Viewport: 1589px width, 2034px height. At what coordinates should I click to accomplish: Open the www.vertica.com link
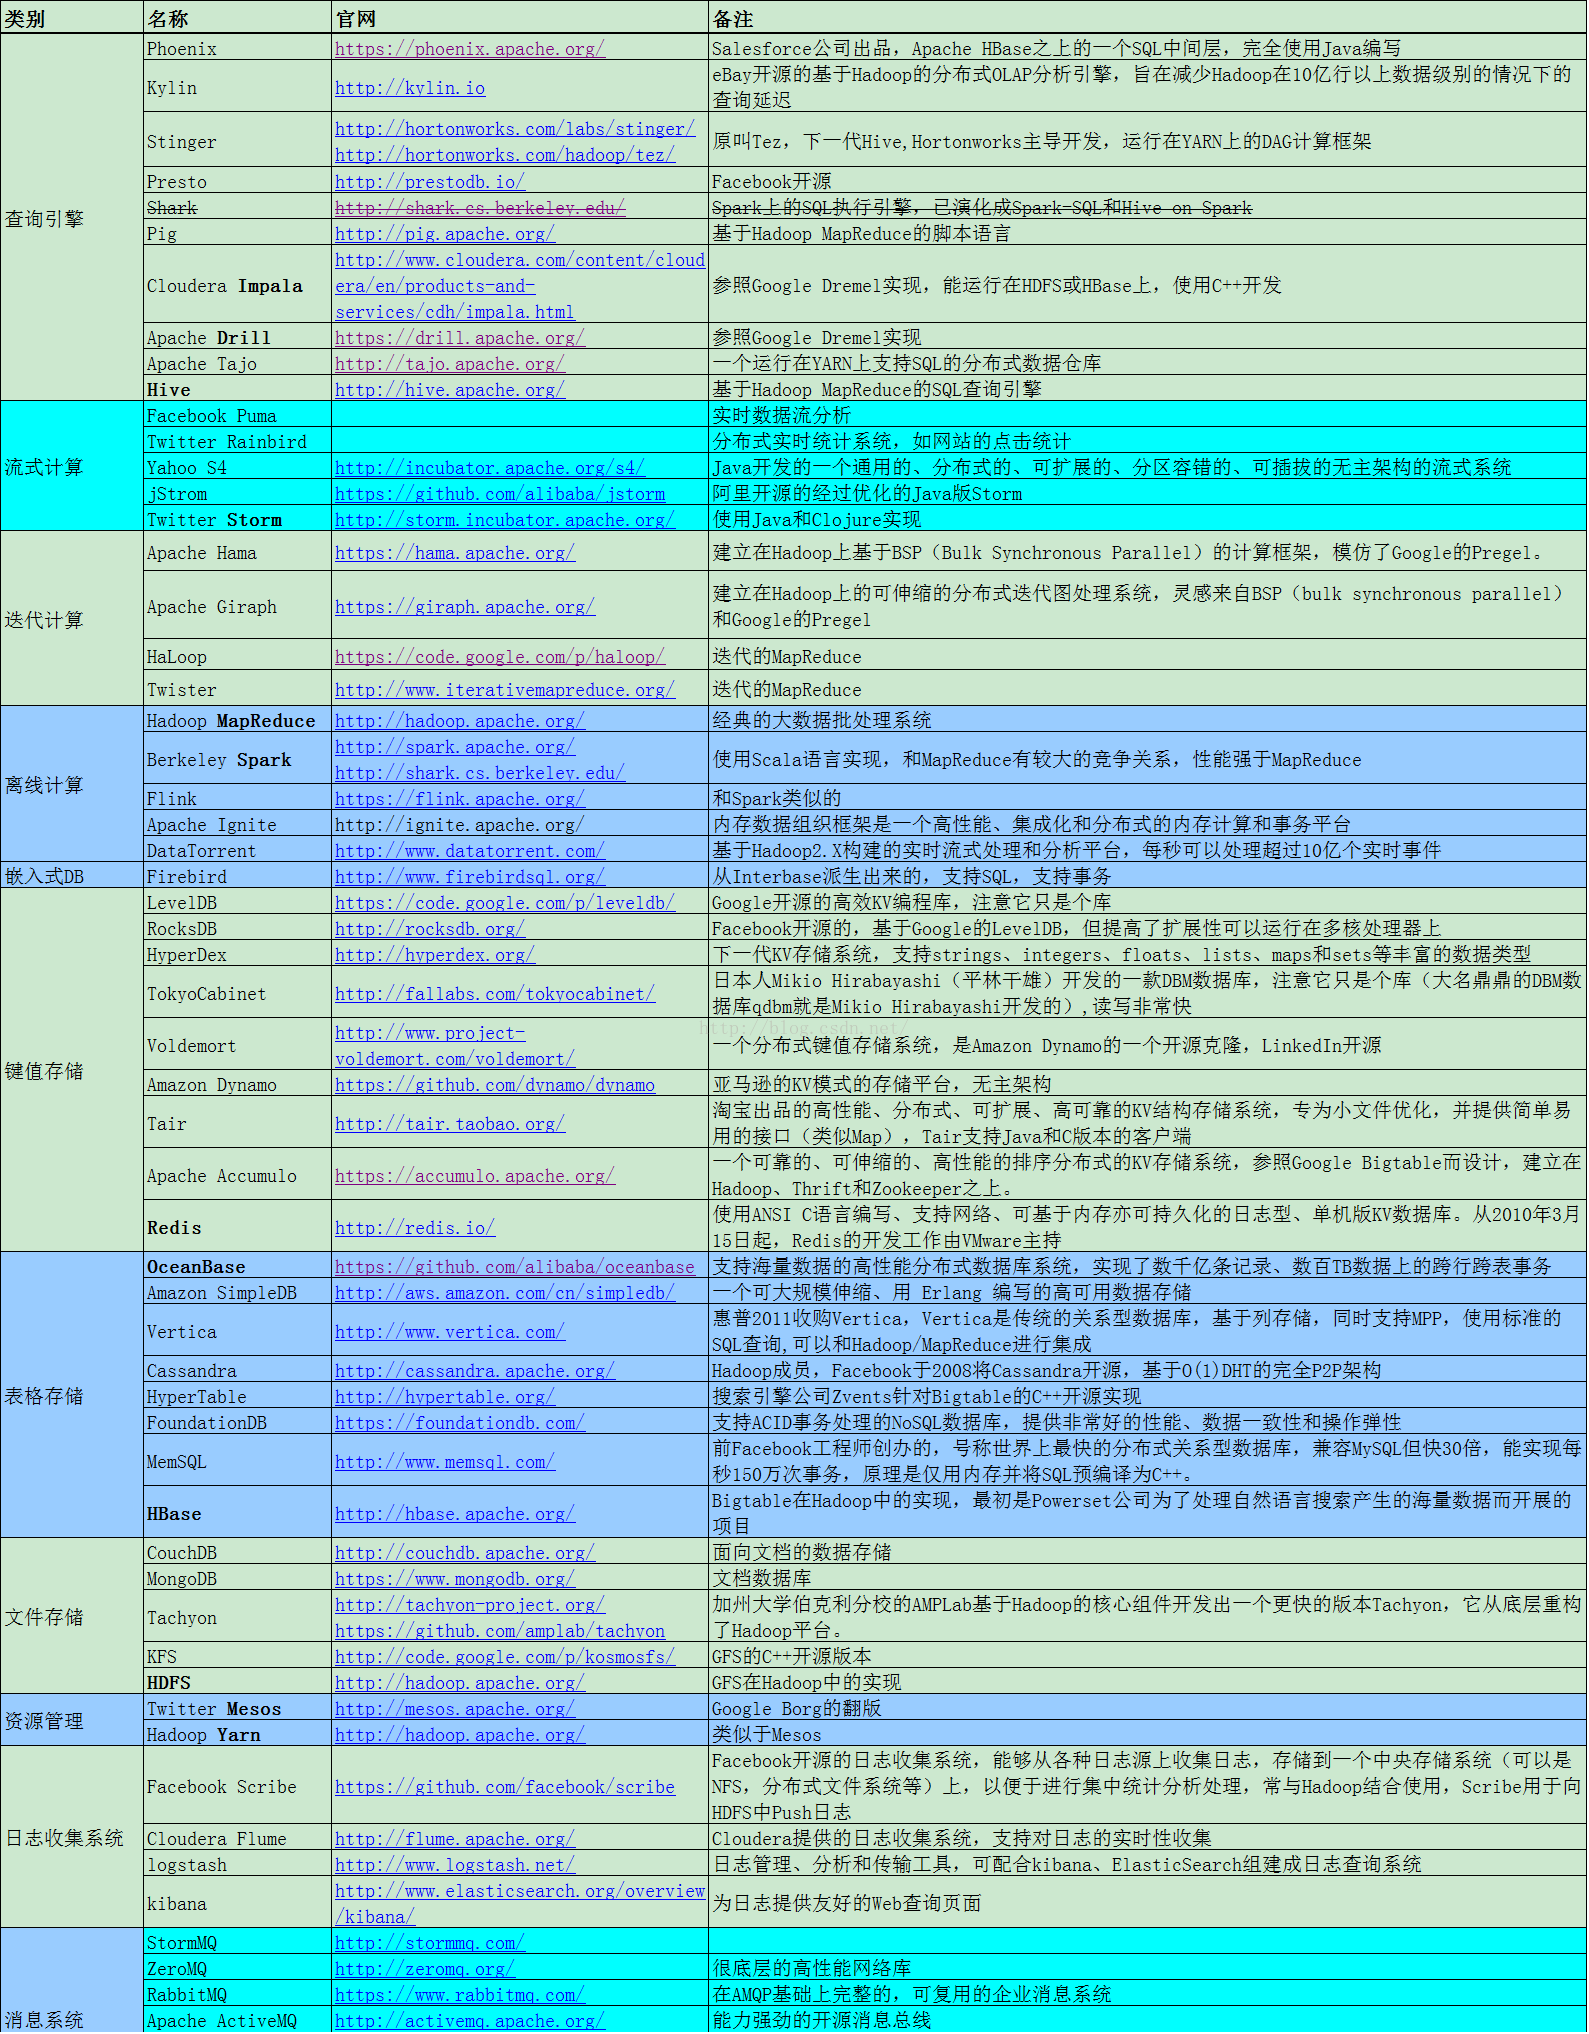[x=450, y=1331]
